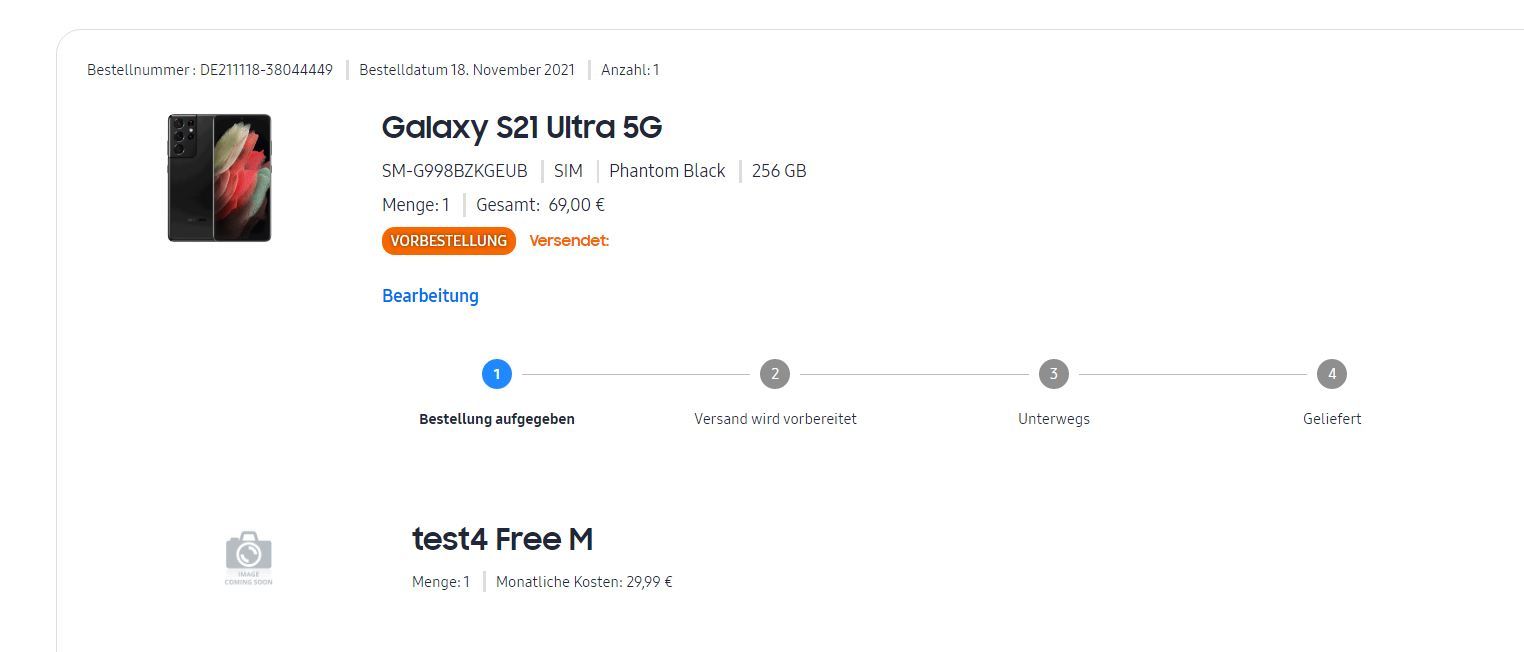Image resolution: width=1524 pixels, height=652 pixels.
Task: Click the Monatliche Kosten 29,99 € text
Action: 584,582
